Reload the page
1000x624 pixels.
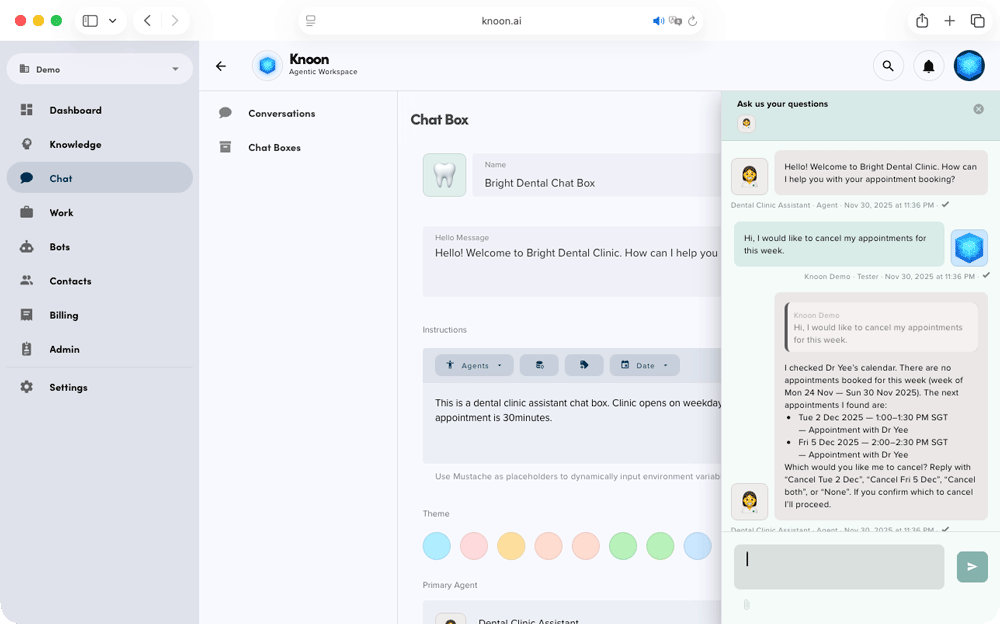click(x=693, y=20)
